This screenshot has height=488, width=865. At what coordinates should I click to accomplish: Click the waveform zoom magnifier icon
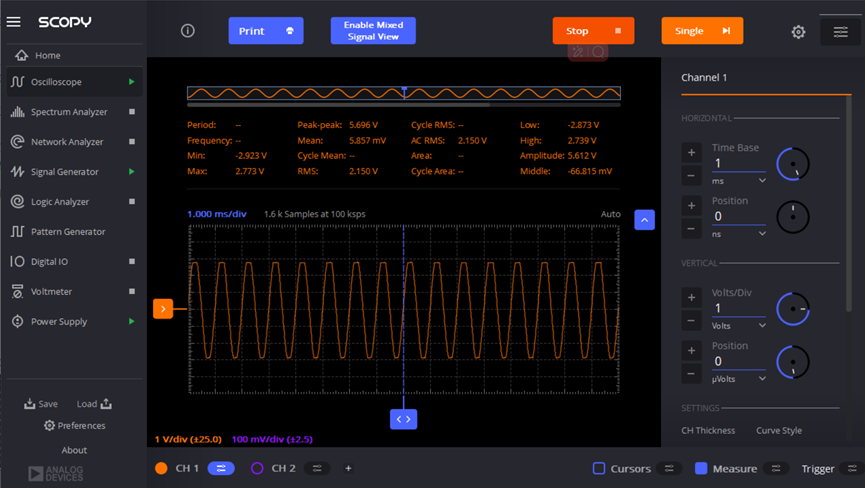point(598,52)
